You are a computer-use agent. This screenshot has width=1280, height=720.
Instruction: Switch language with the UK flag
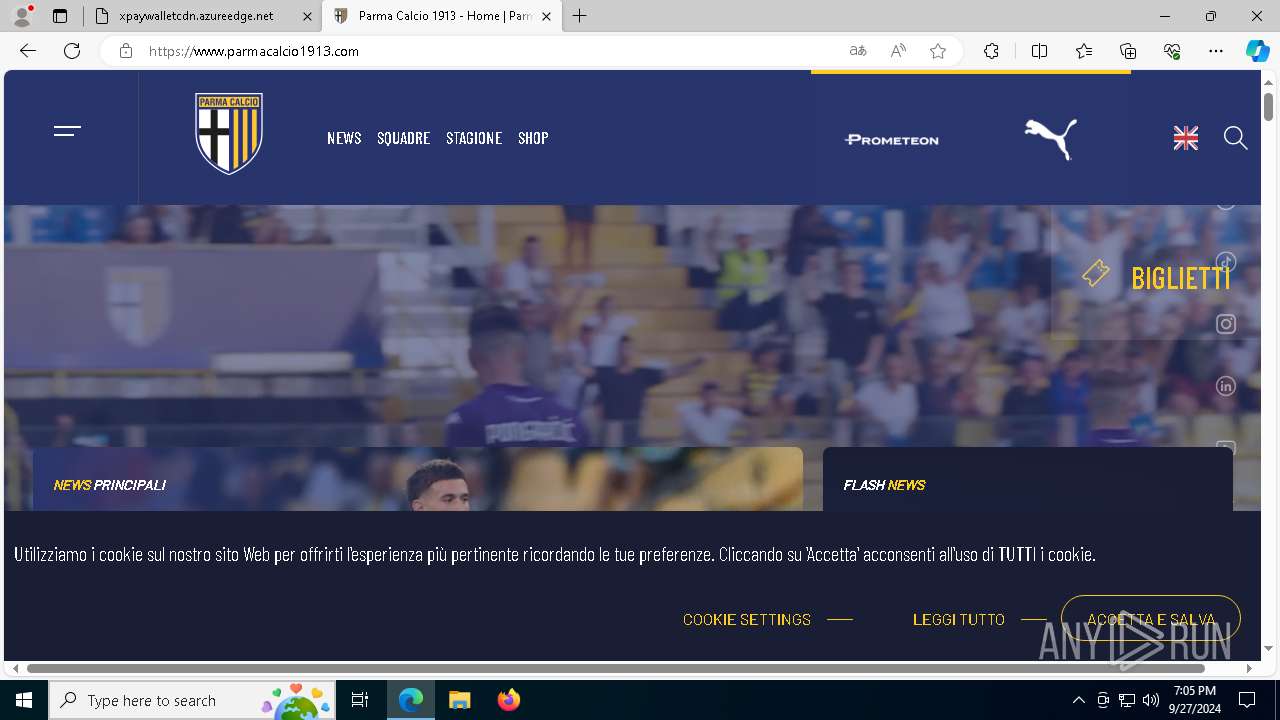[1186, 139]
